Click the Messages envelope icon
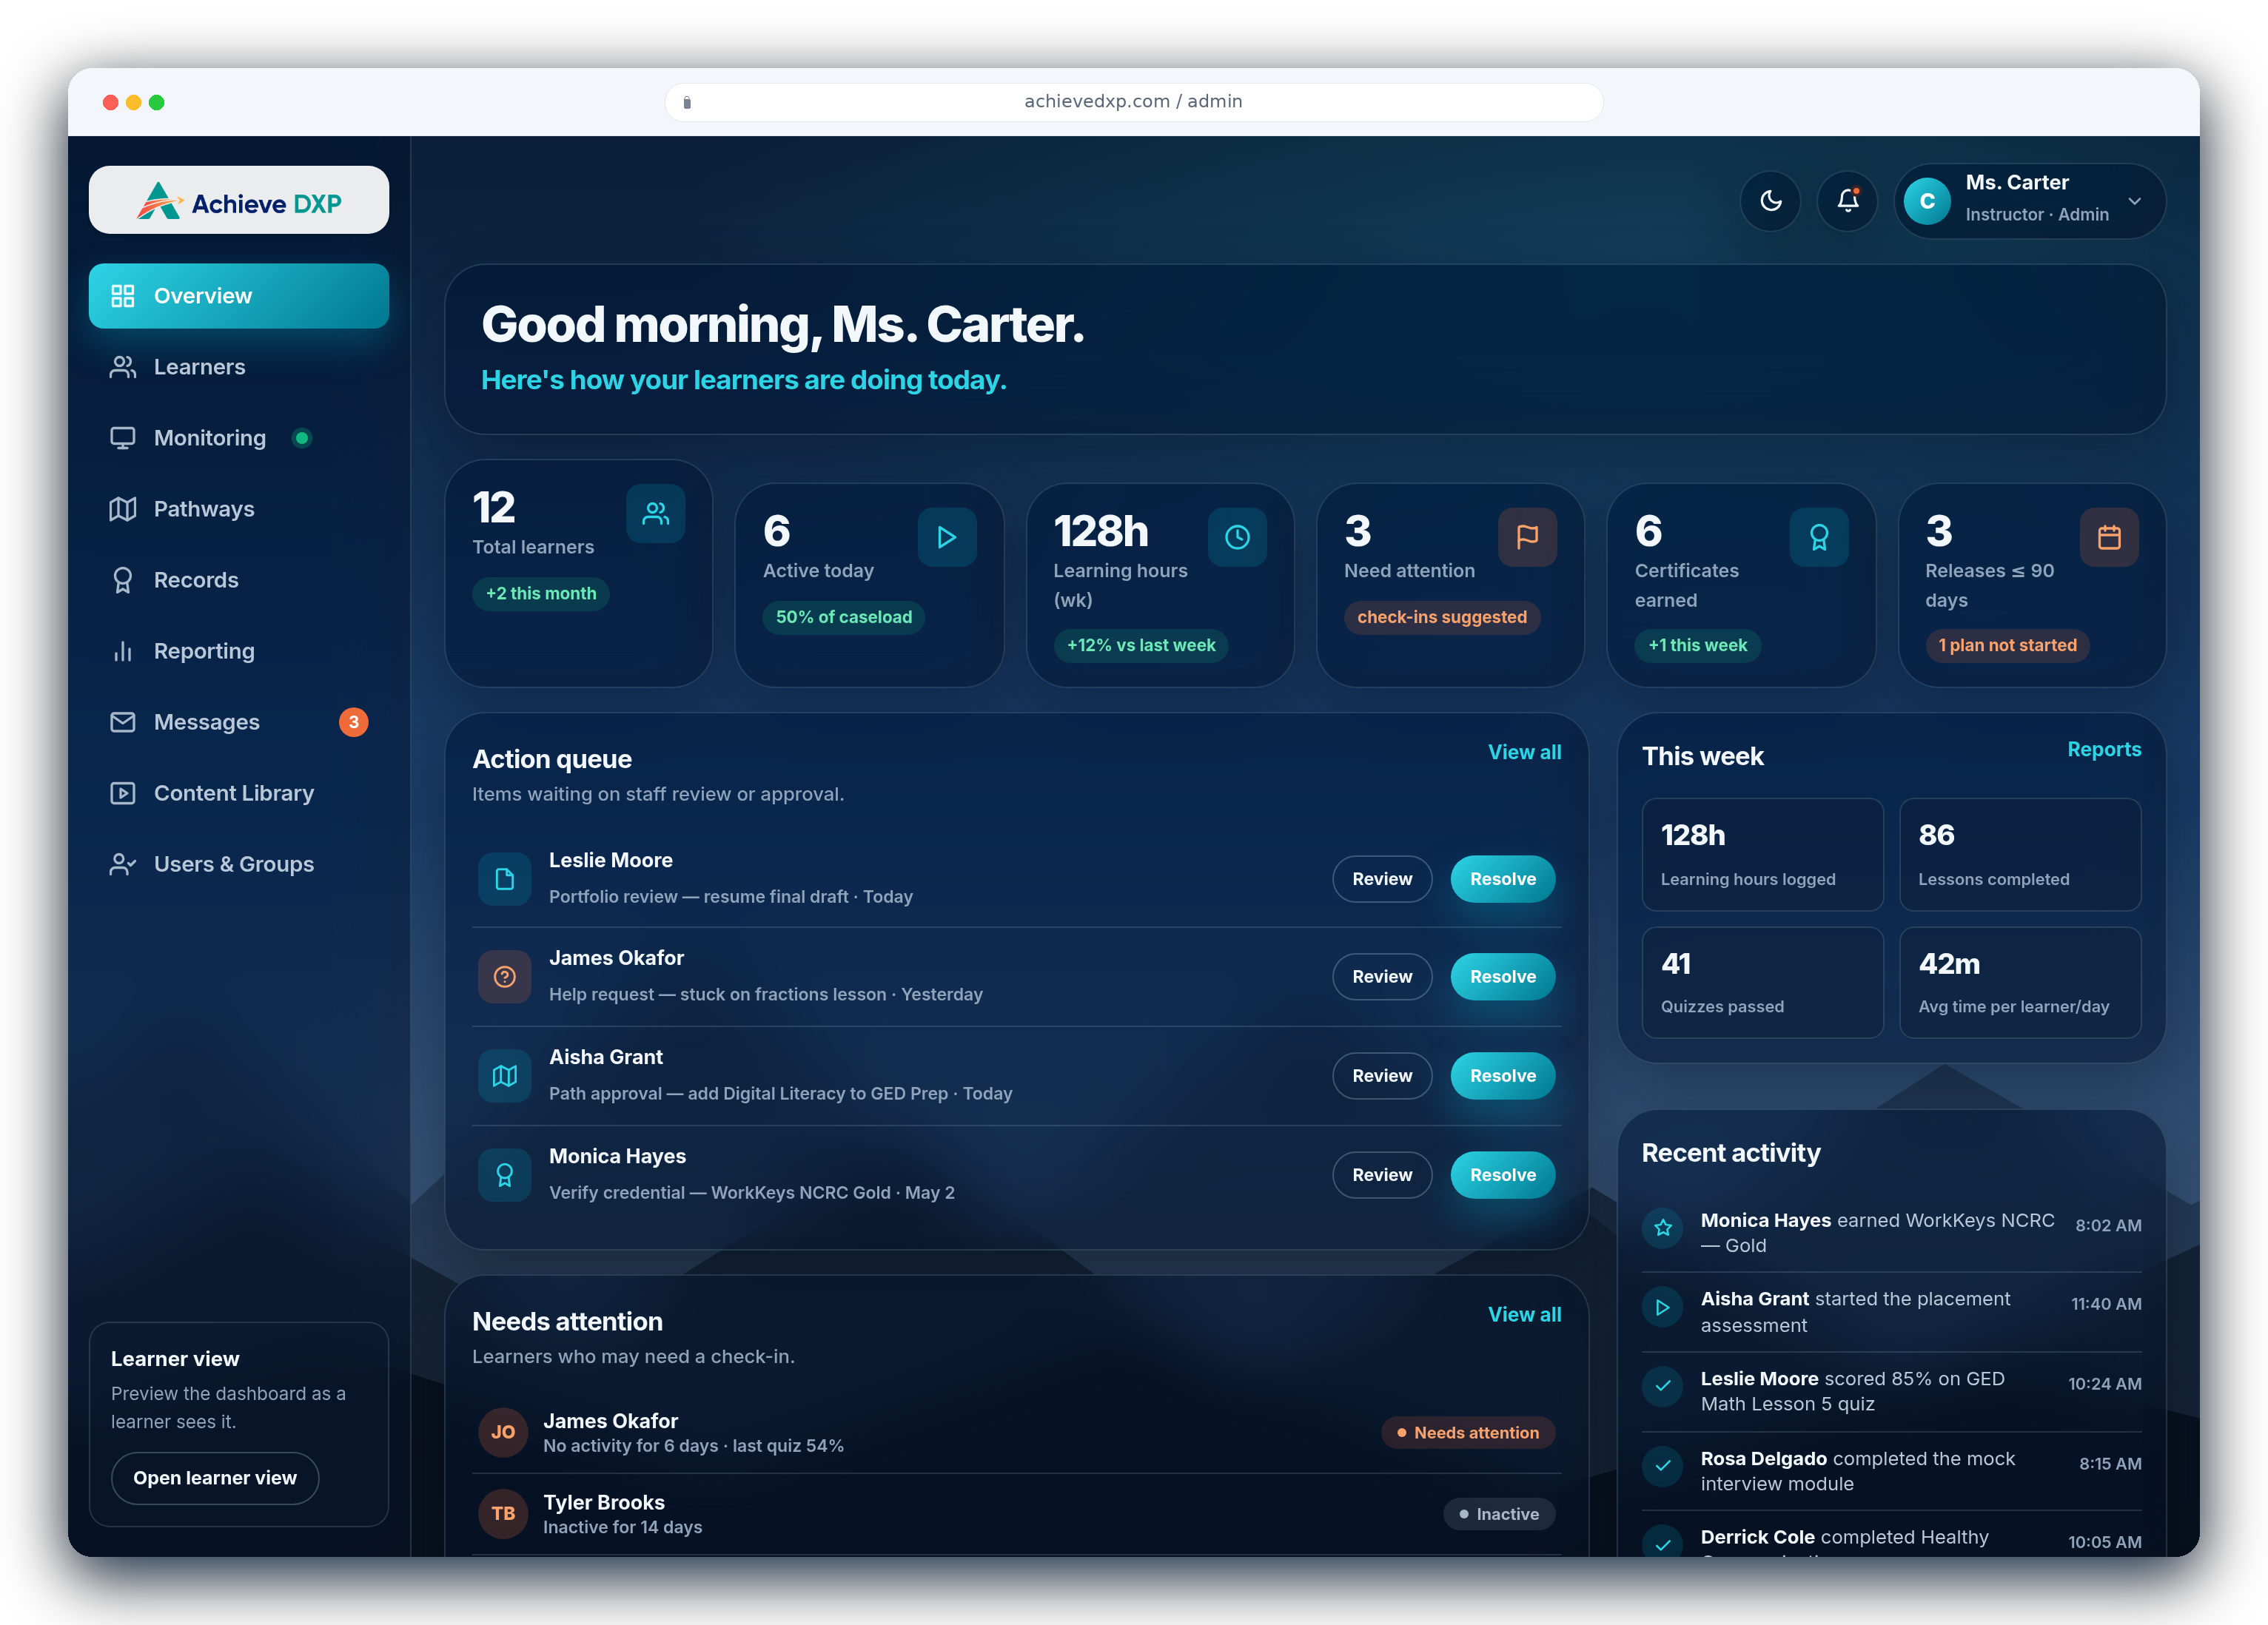 click(122, 722)
